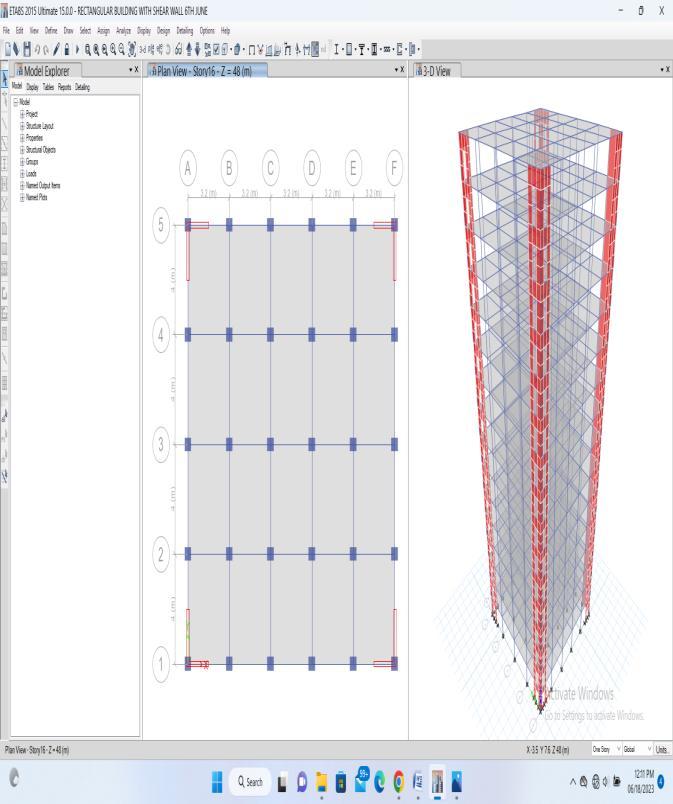
Task: Click the Units button in status bar
Action: point(662,749)
